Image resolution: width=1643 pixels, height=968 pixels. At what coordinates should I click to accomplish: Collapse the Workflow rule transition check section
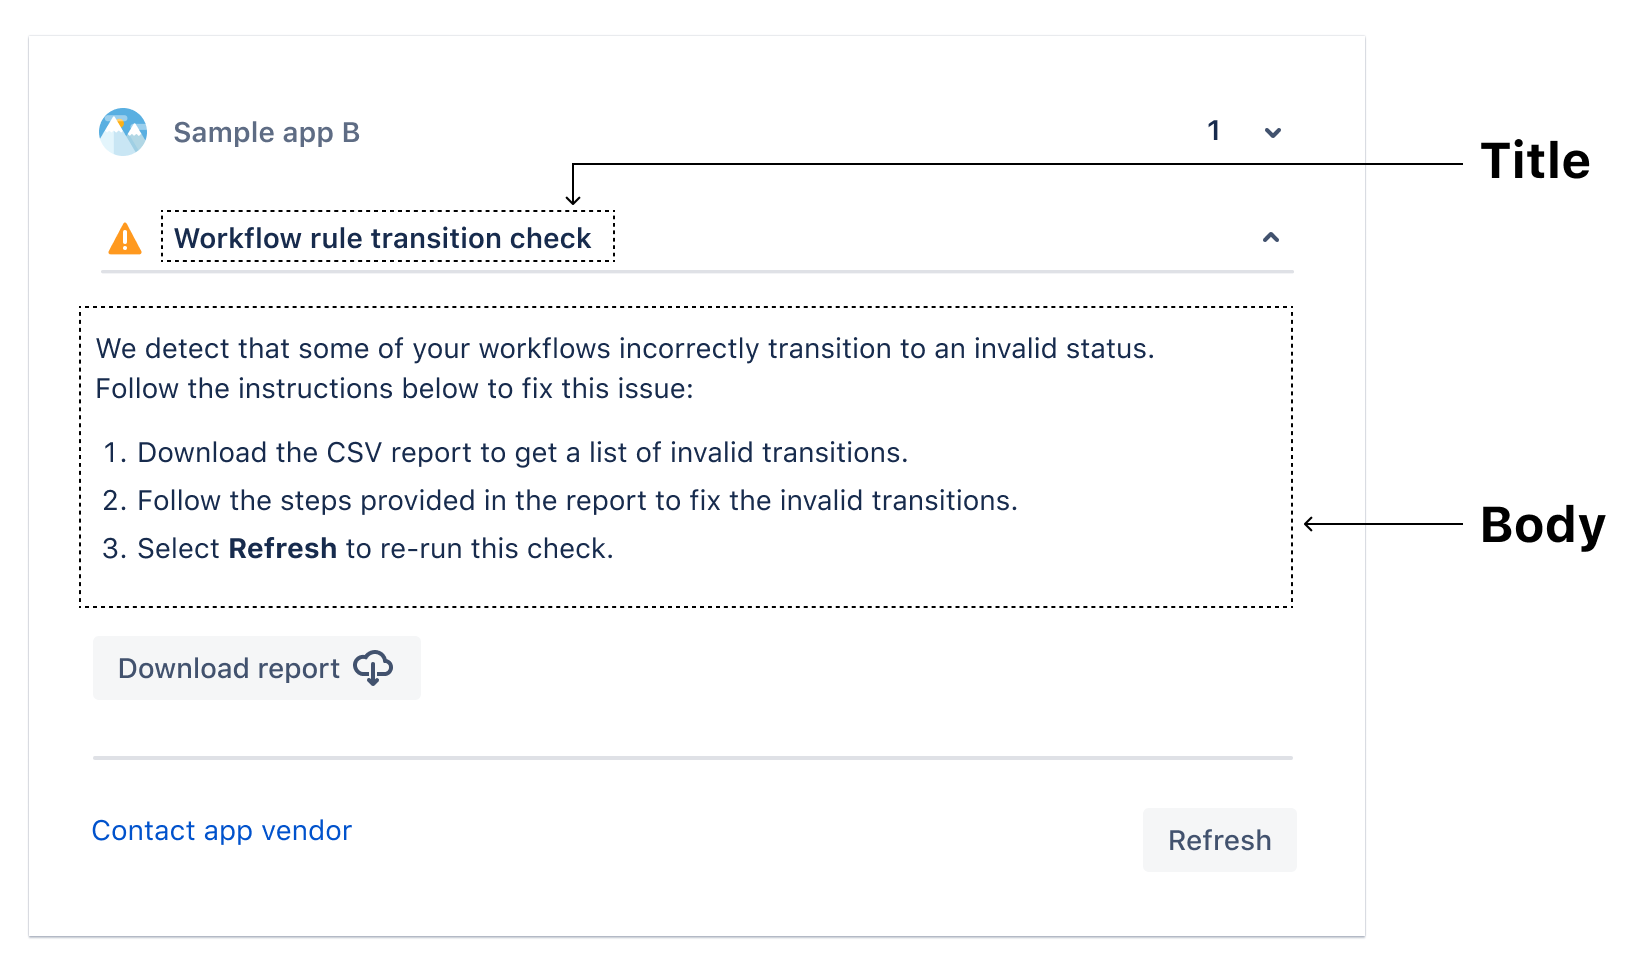point(1270,238)
